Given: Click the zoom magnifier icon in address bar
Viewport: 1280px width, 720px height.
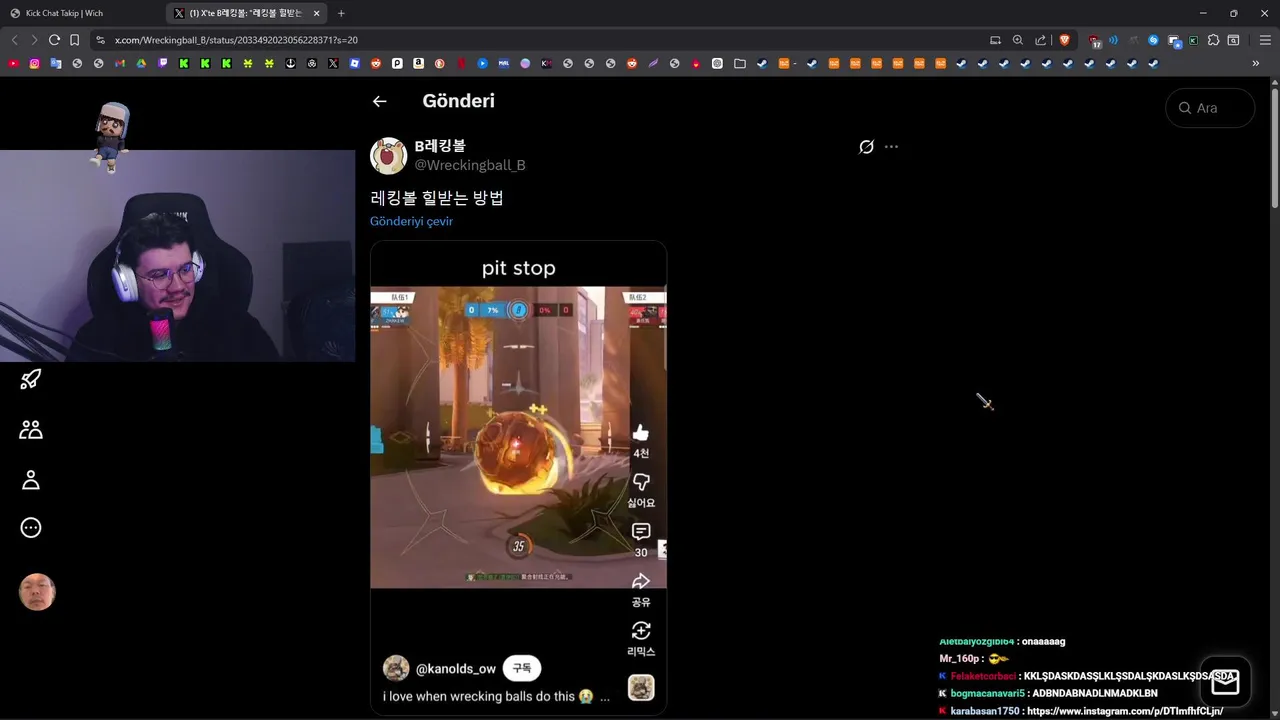Looking at the screenshot, I should (x=1018, y=40).
